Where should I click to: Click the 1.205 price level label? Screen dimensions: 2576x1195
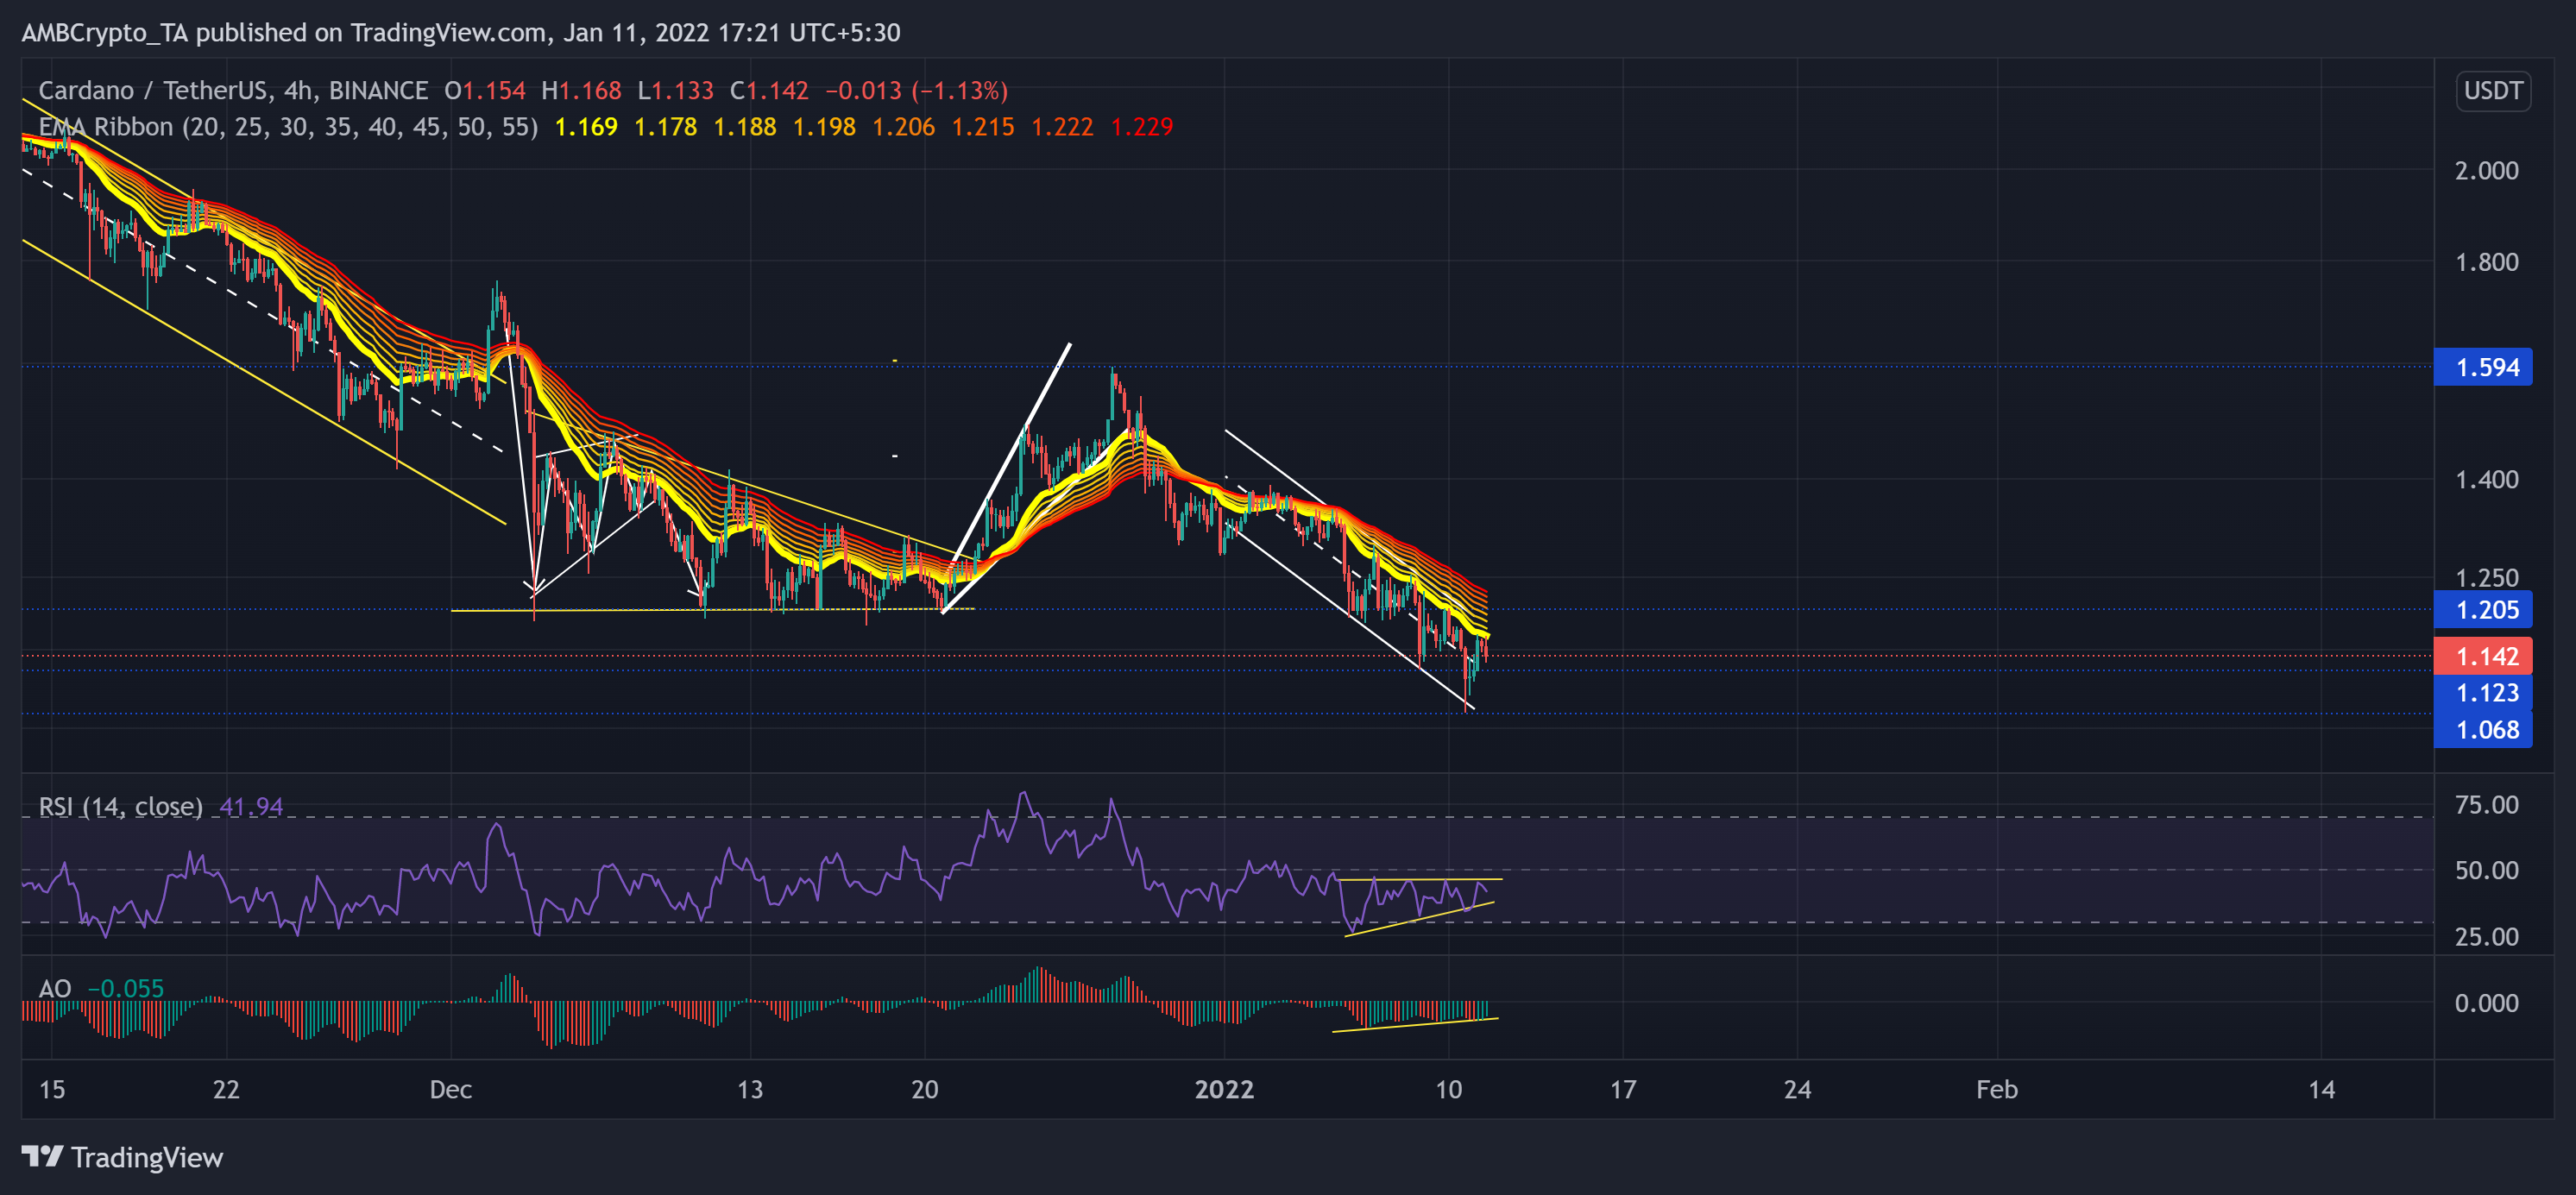click(2483, 609)
